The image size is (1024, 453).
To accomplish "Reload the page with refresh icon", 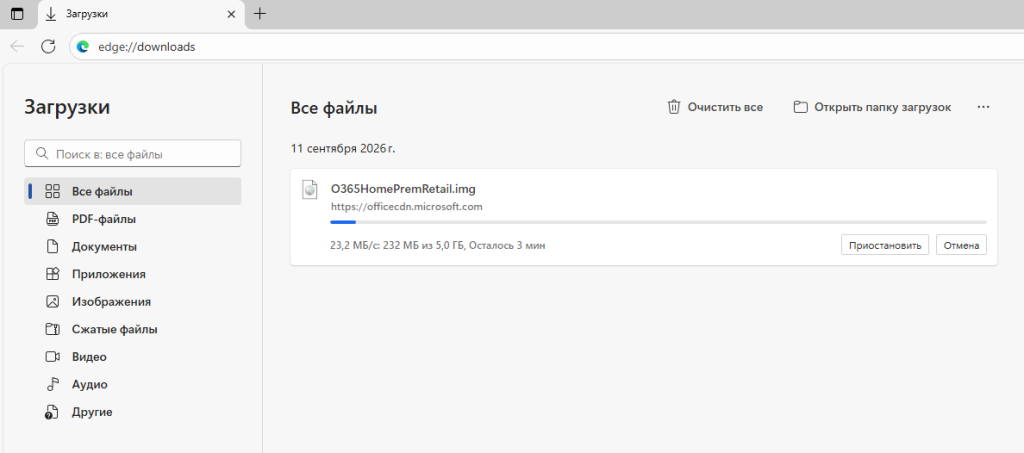I will click(48, 46).
